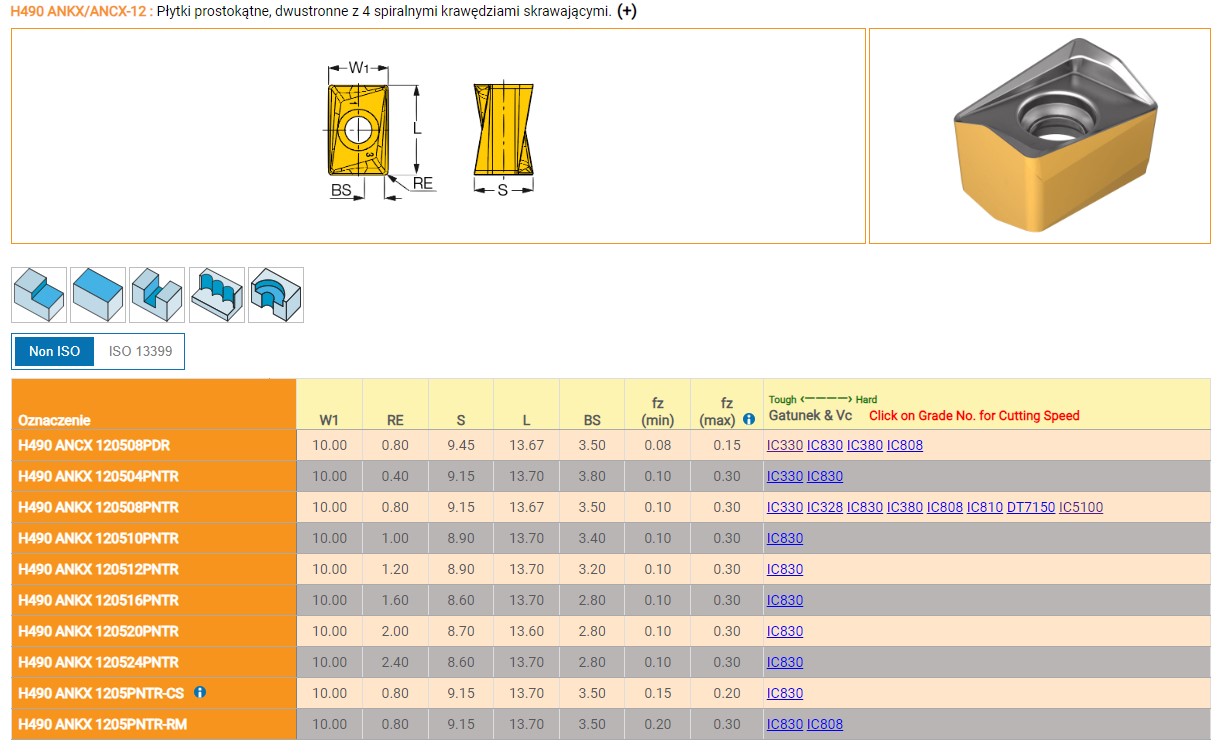Image resolution: width=1223 pixels, height=755 pixels.
Task: Open IC328 grade in the 120508PNTR row
Action: (x=825, y=507)
